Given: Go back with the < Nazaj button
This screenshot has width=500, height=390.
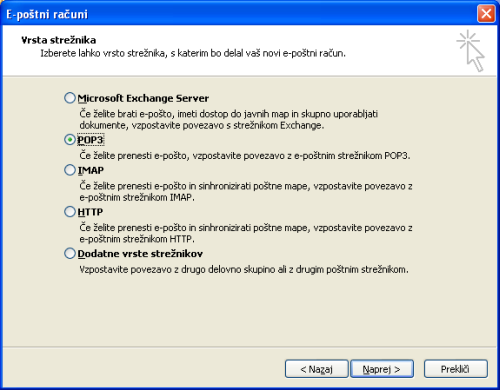Looking at the screenshot, I should click(317, 369).
